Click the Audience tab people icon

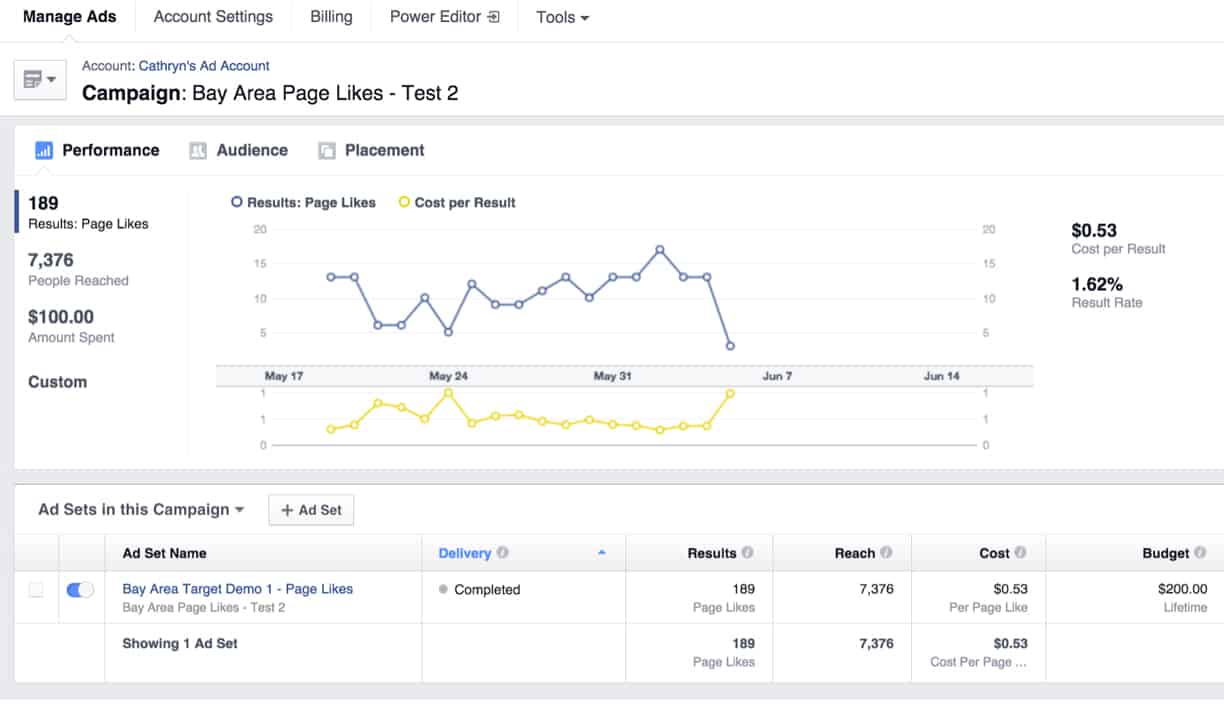[x=198, y=150]
